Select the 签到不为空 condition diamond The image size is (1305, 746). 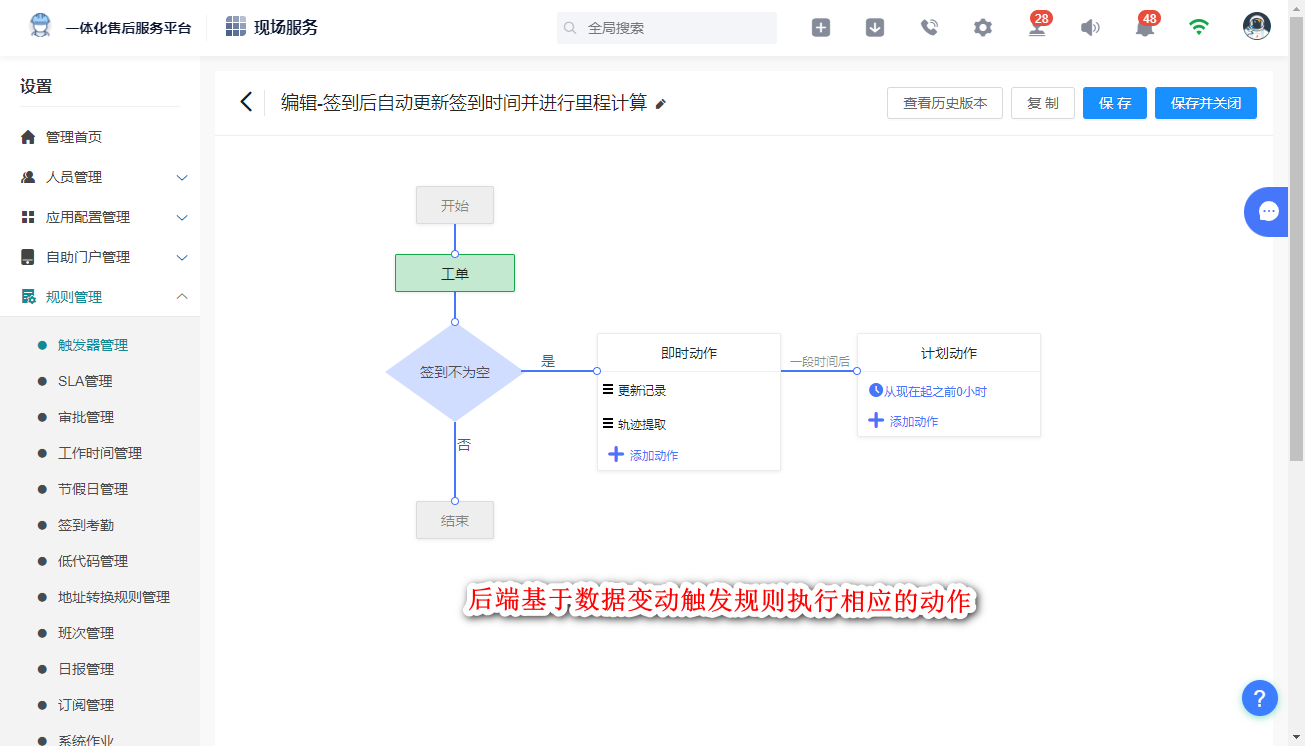(454, 372)
